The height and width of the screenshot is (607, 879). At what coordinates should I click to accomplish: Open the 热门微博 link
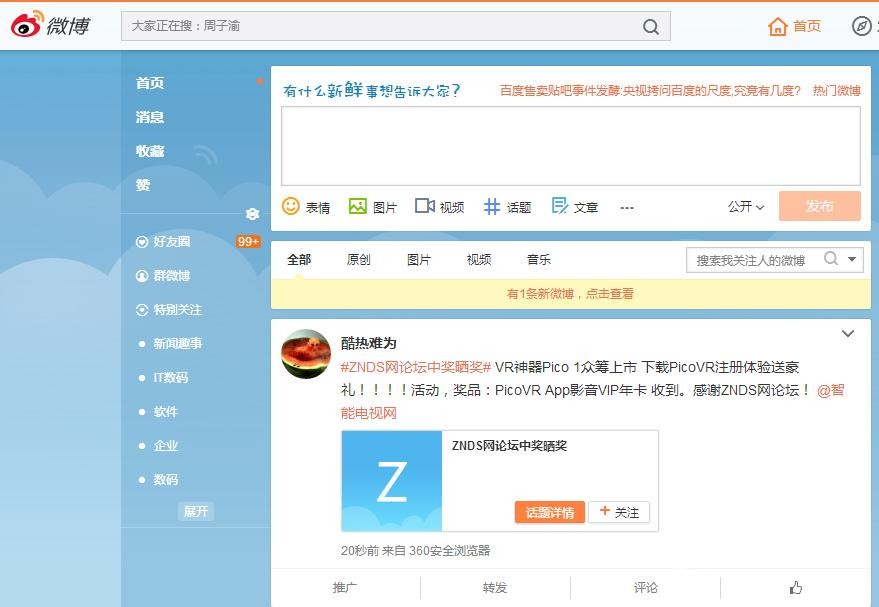[836, 90]
